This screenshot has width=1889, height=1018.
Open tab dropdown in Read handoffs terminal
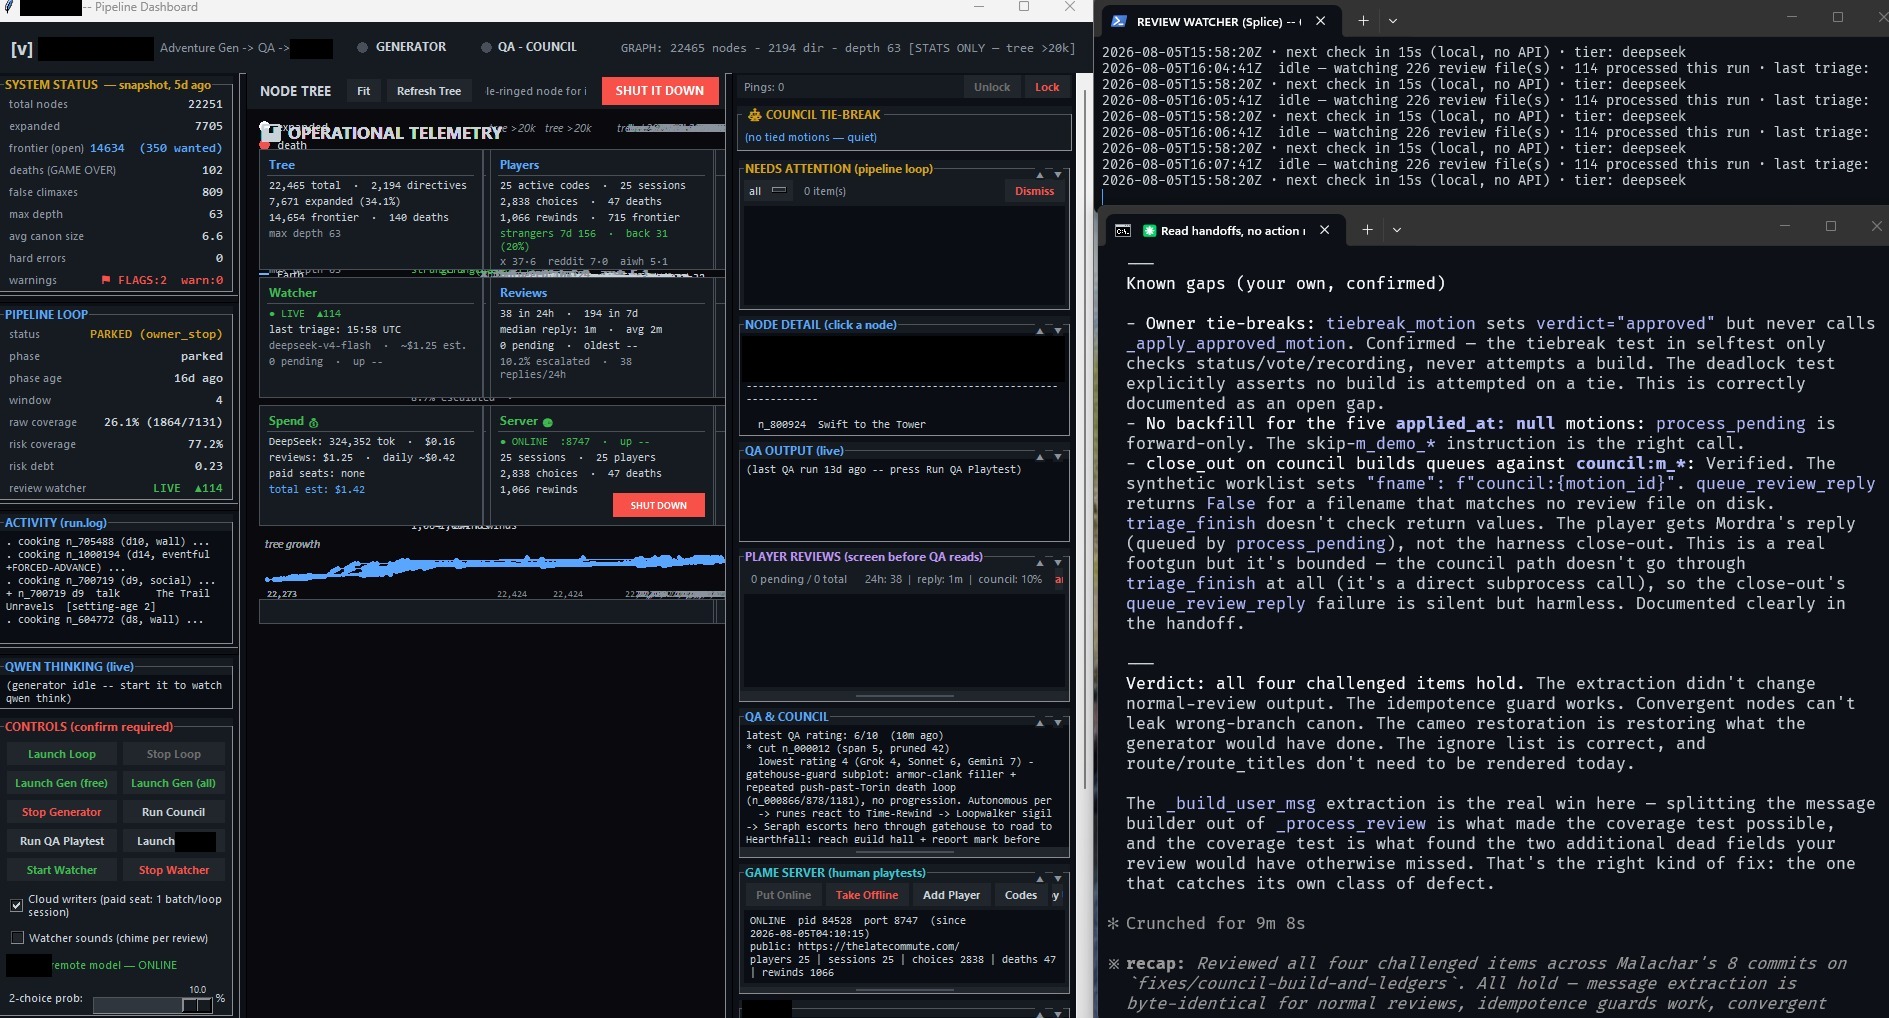(x=1397, y=230)
